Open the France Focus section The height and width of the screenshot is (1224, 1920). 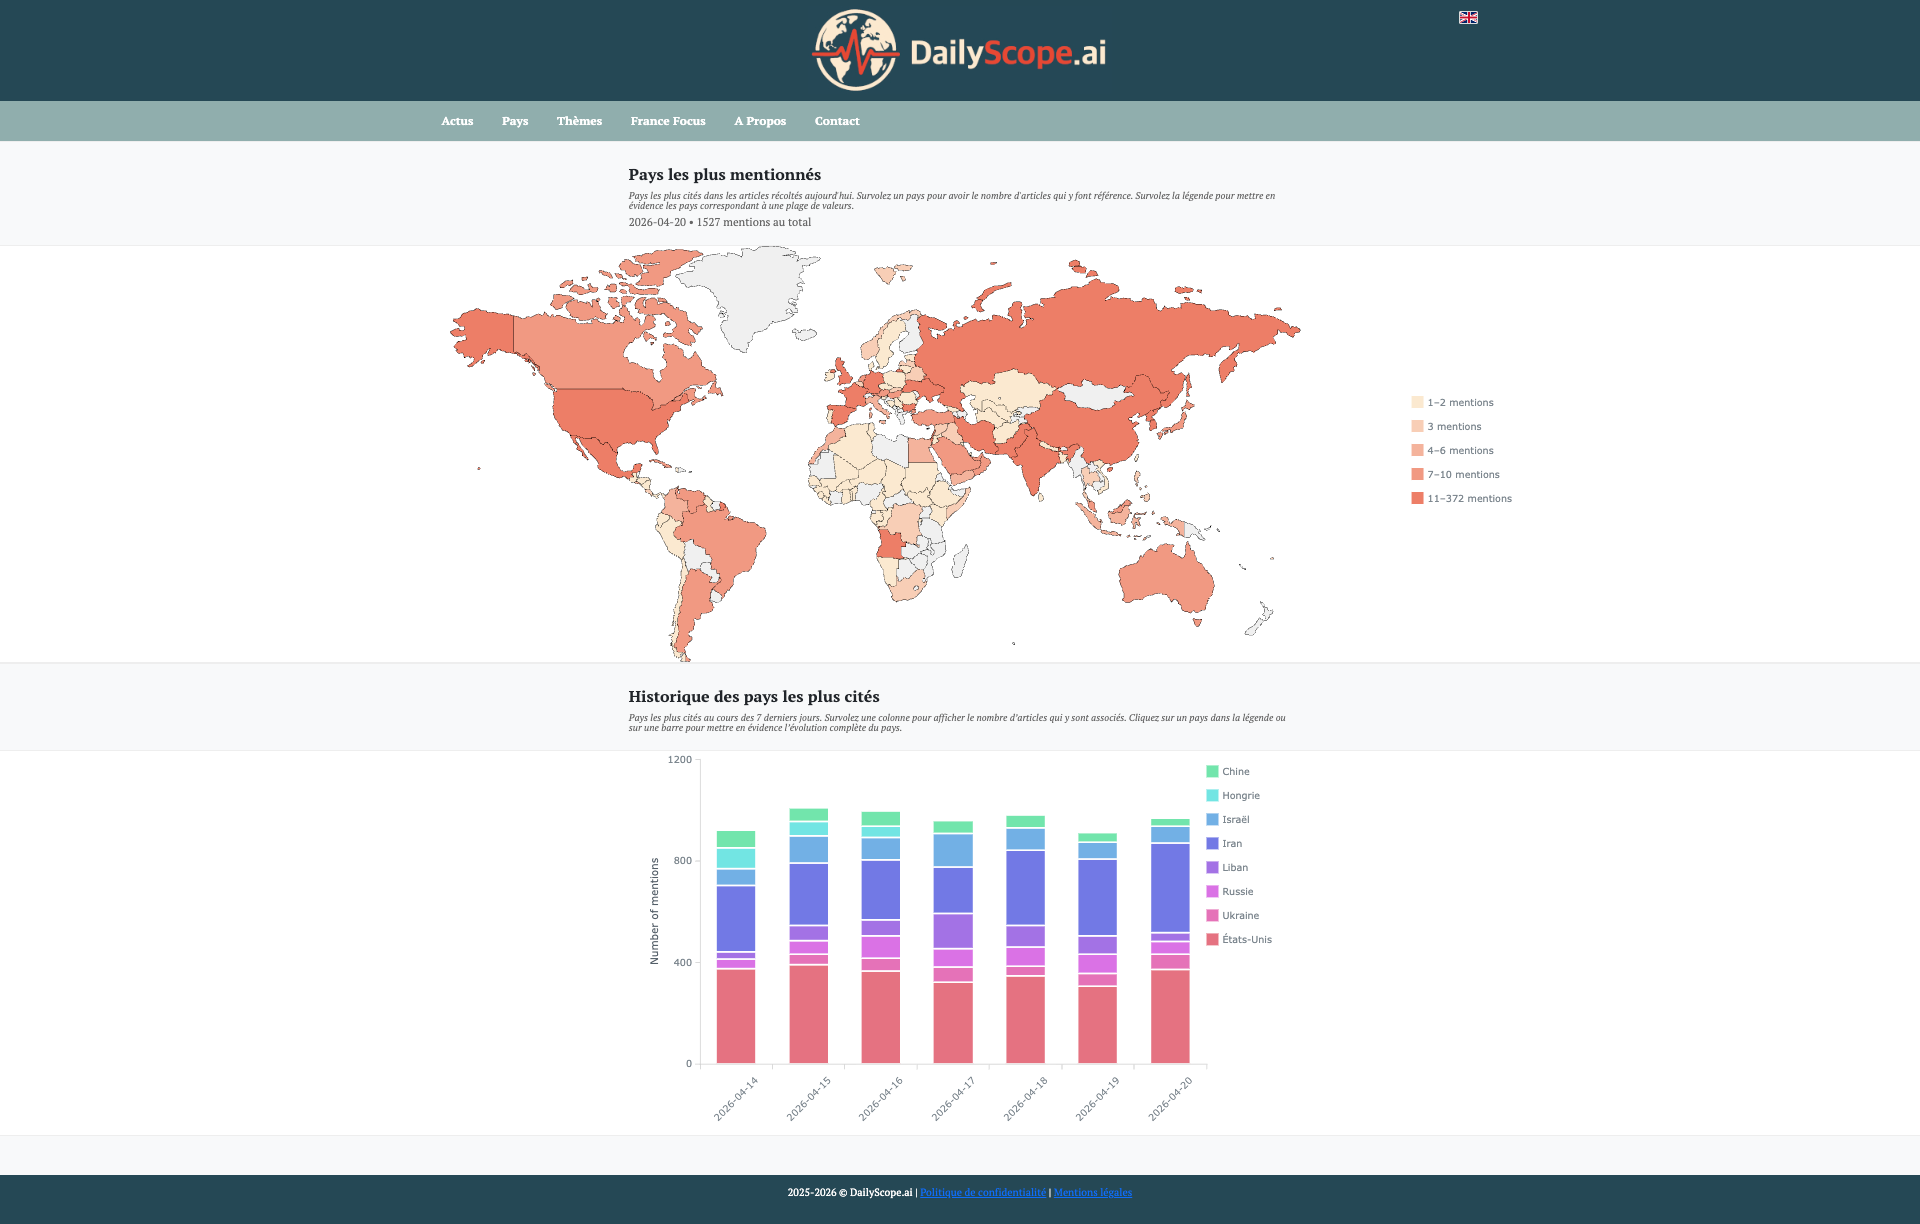coord(668,121)
